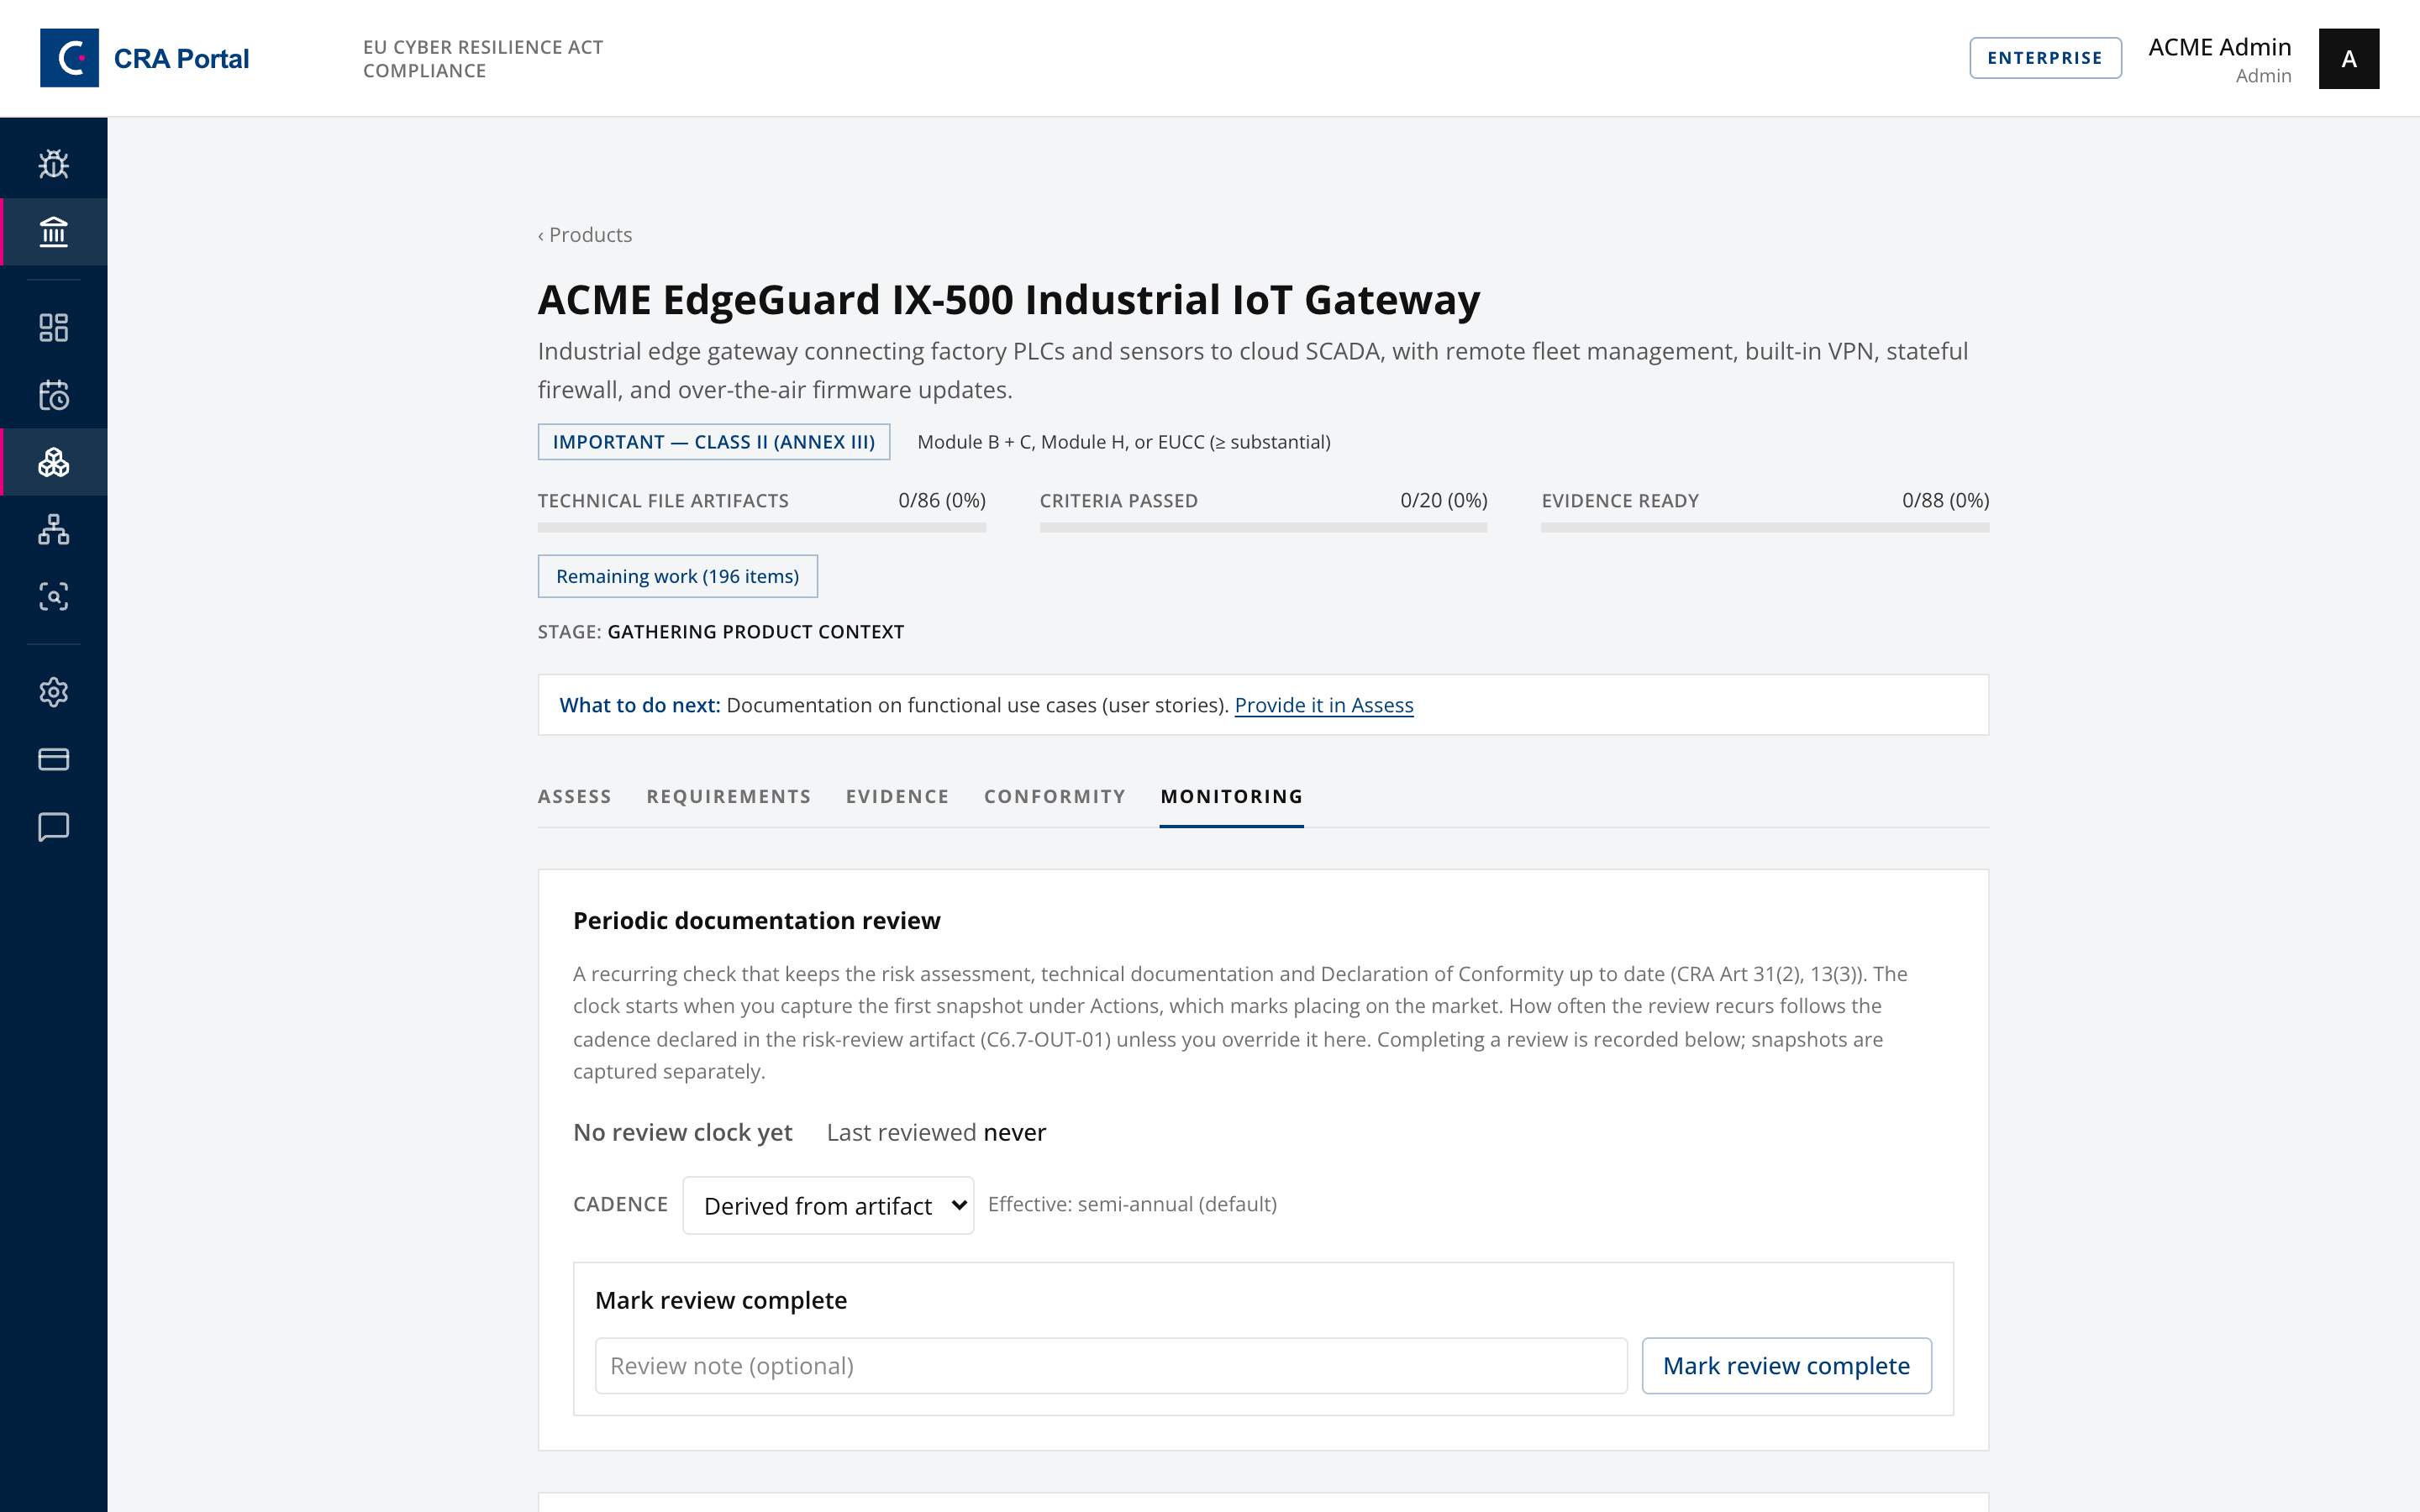Switch to the Evidence tab

click(898, 797)
